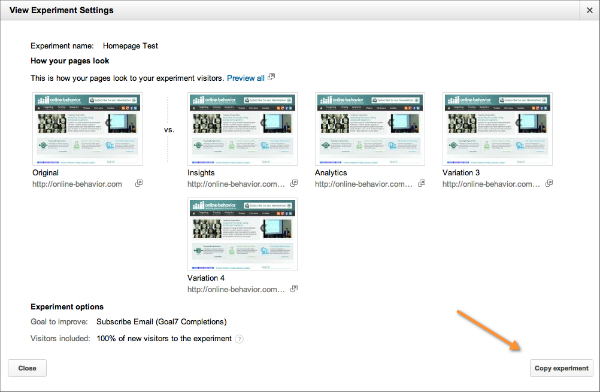The width and height of the screenshot is (600, 392).
Task: Click the URL under Analytics variation
Action: coord(364,184)
